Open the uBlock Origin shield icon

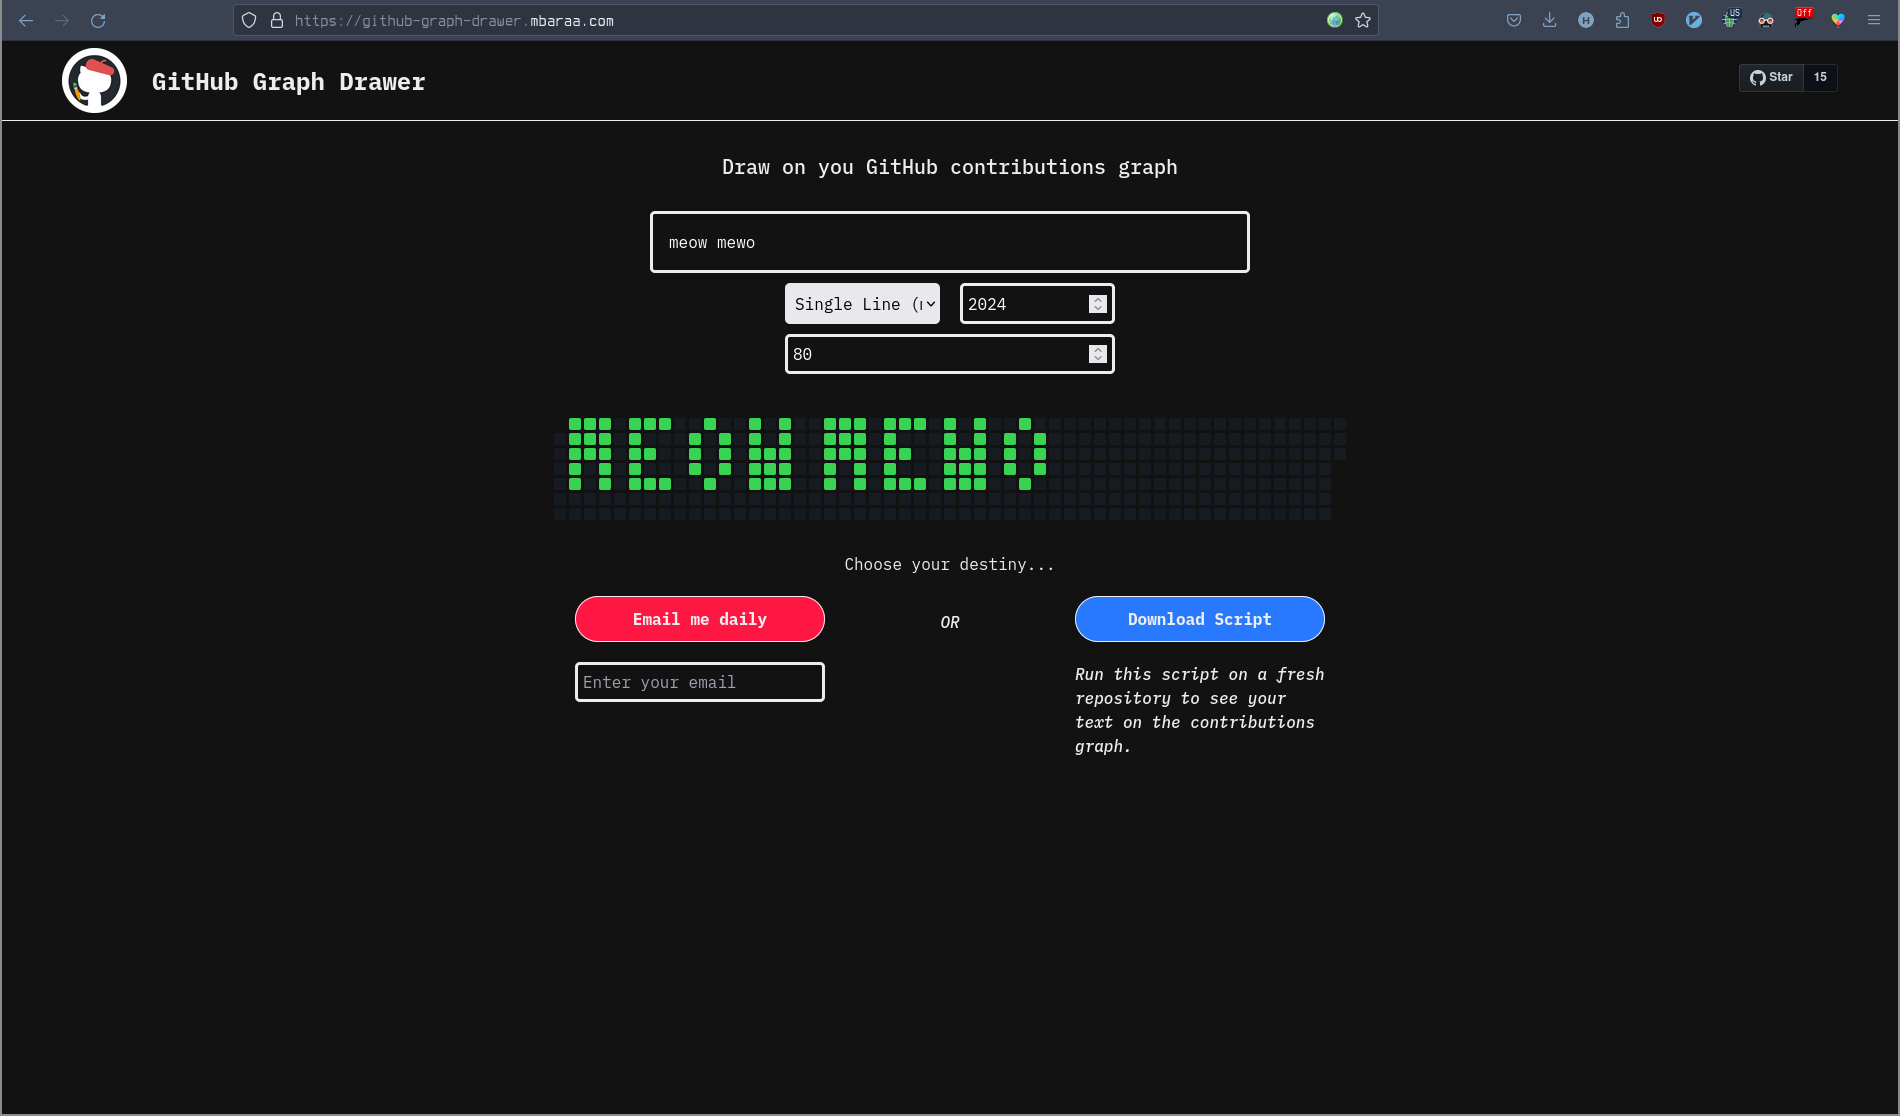tap(1658, 20)
